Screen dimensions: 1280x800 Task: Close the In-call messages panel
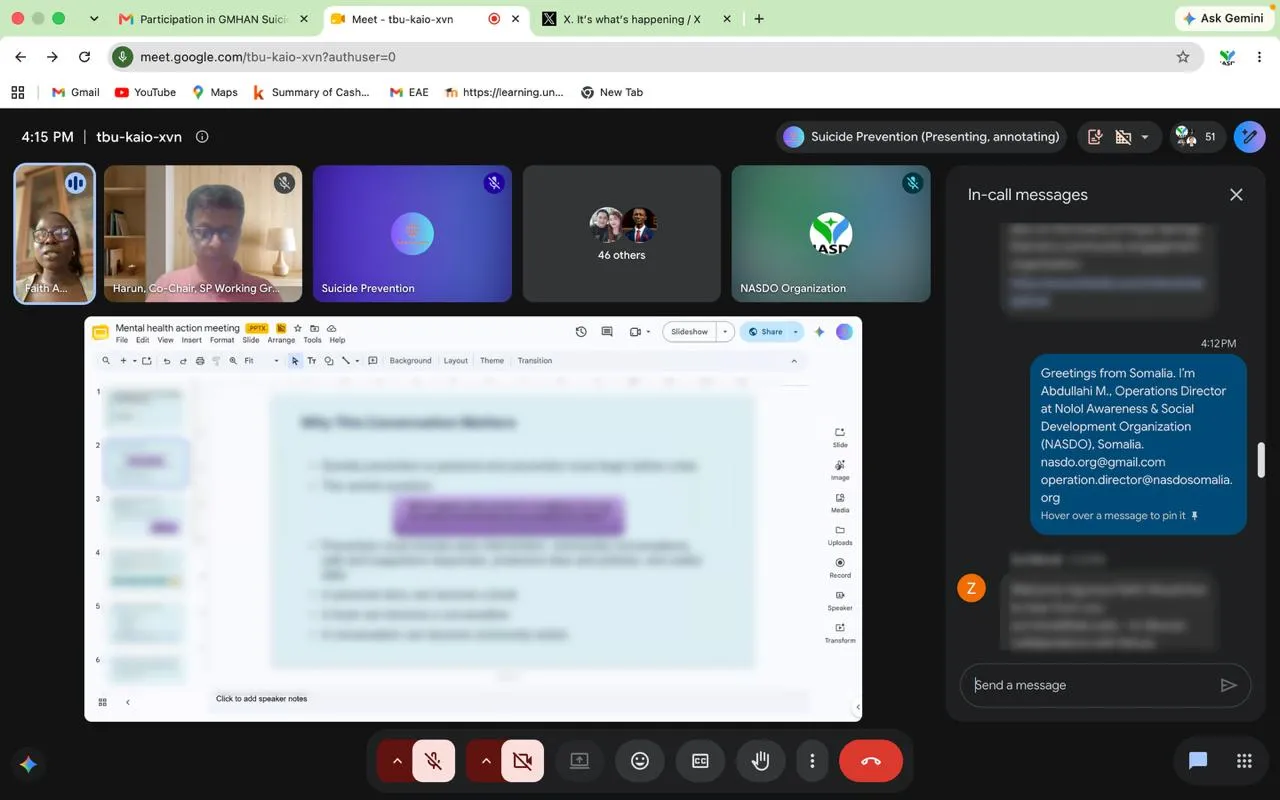pyautogui.click(x=1236, y=195)
